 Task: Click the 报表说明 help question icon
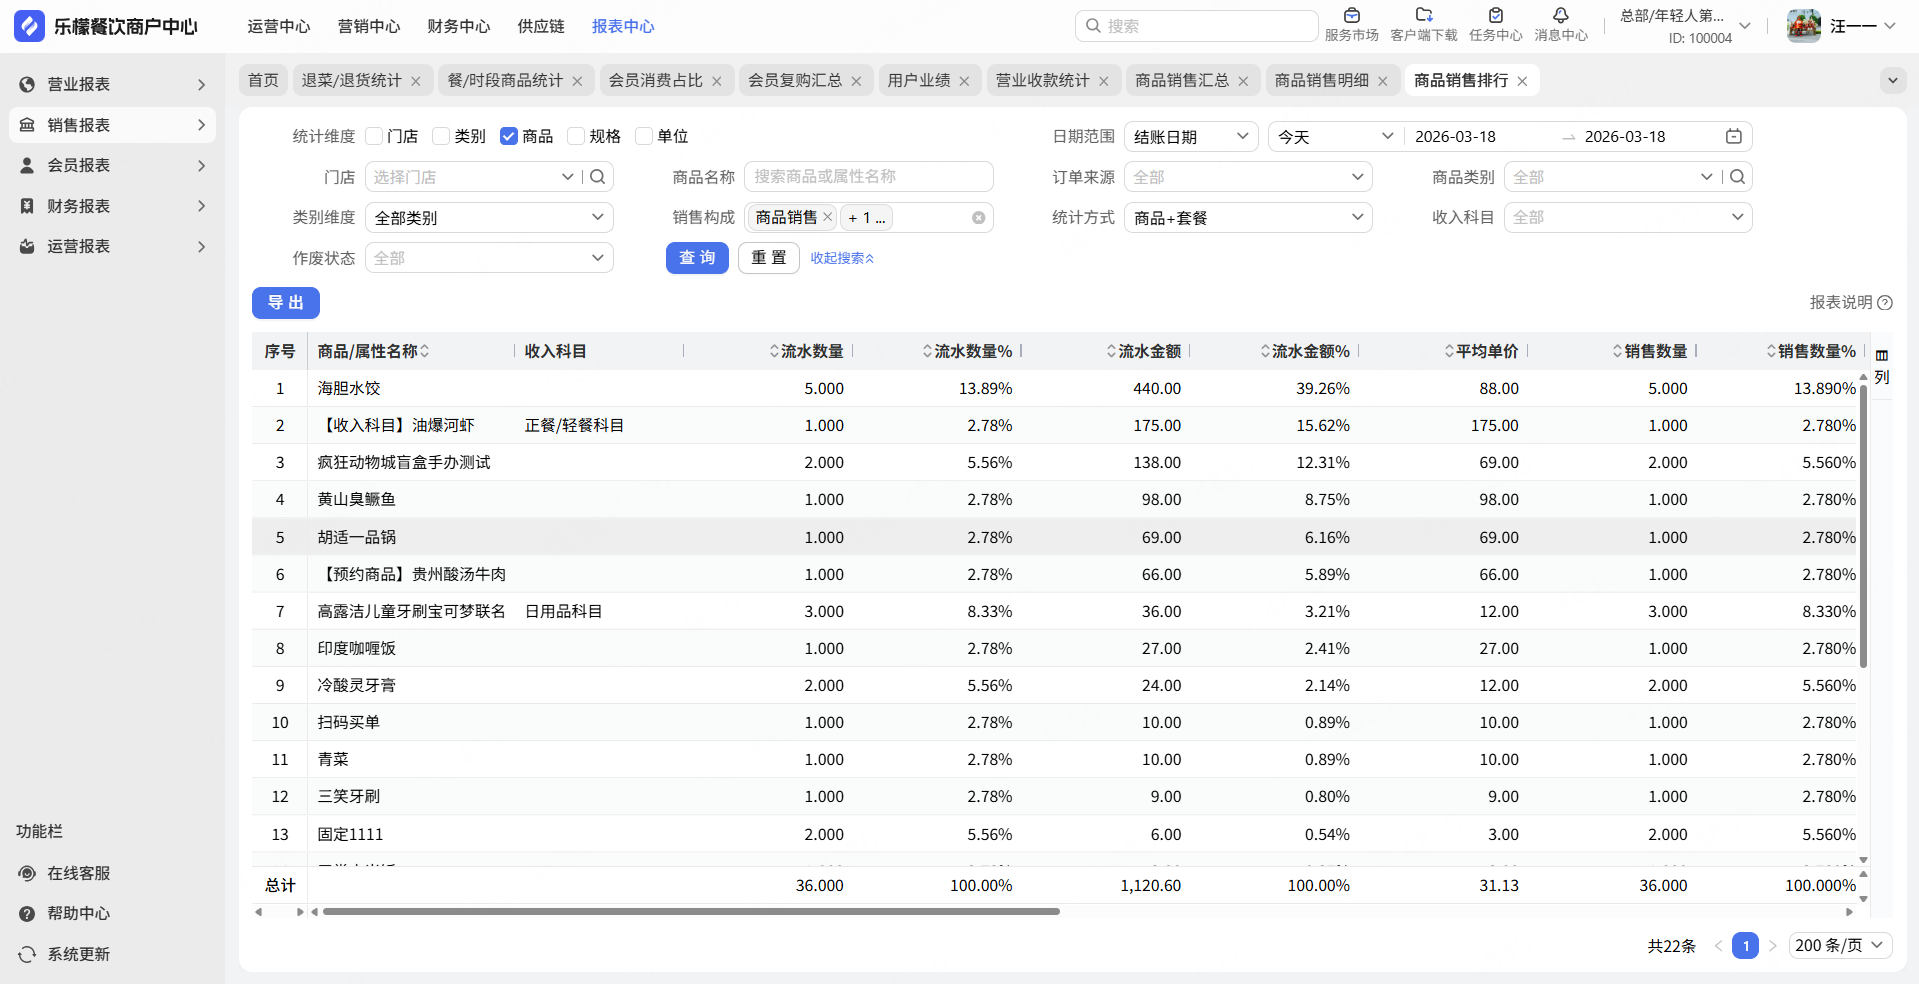(x=1885, y=303)
